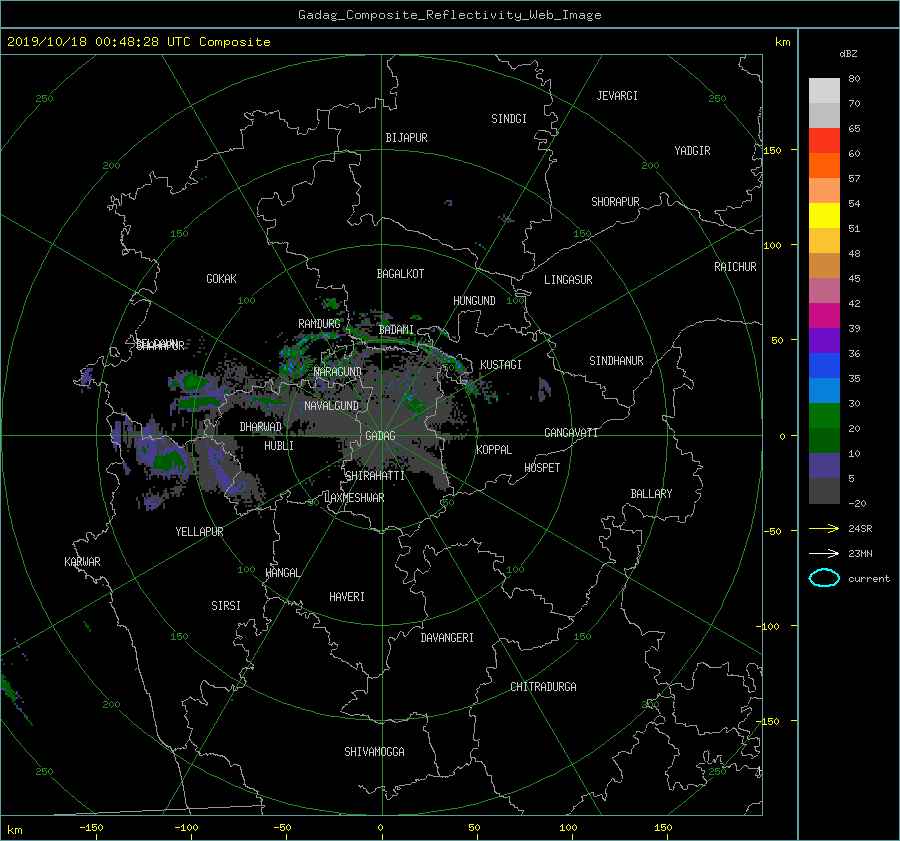Image resolution: width=900 pixels, height=841 pixels.
Task: Click the SINDGI city label
Action: coord(509,119)
